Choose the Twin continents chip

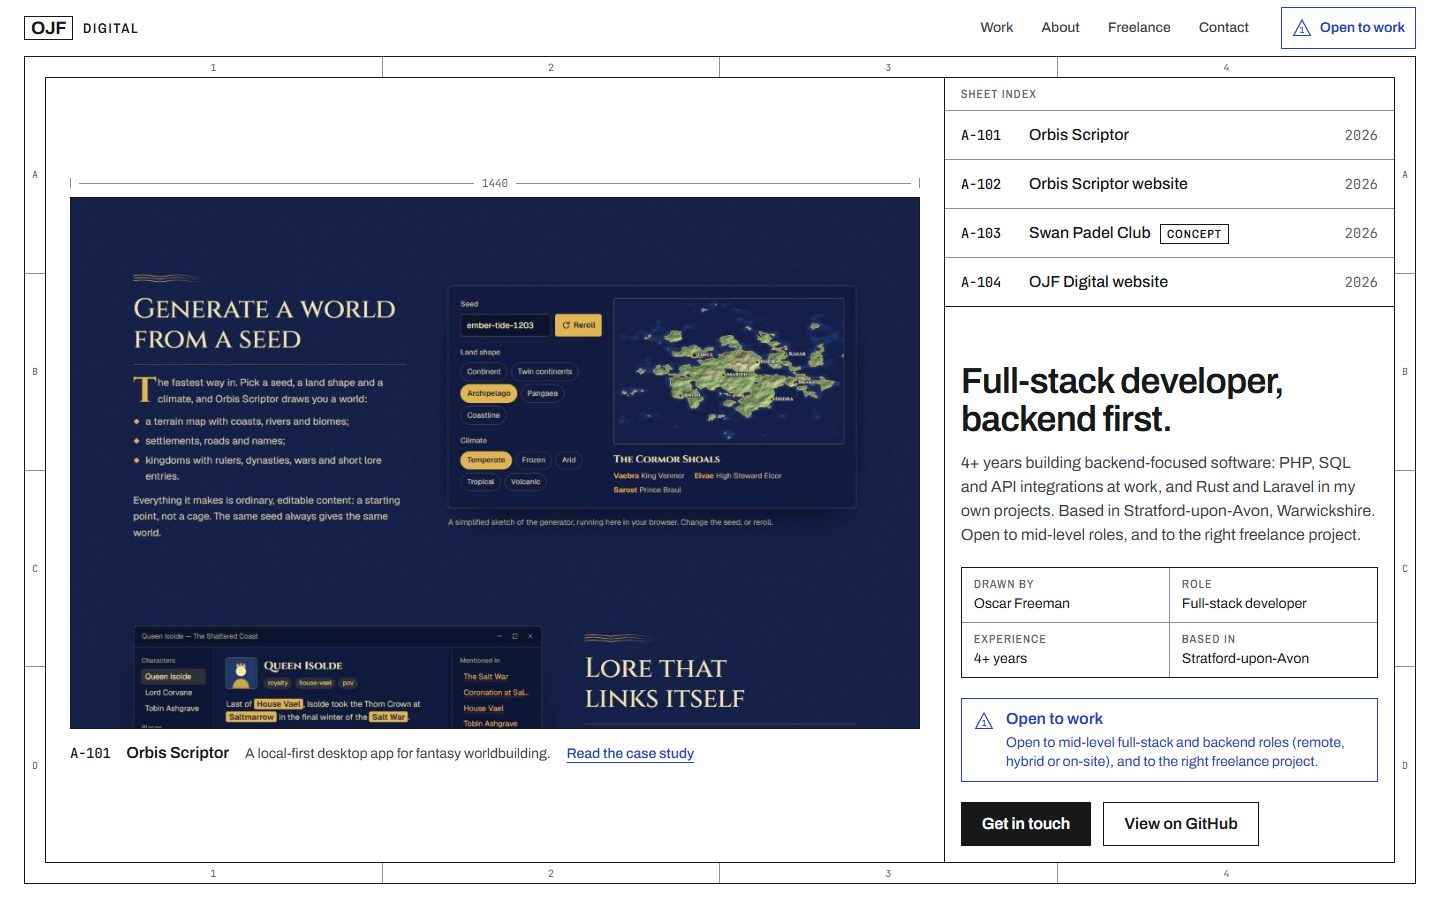click(545, 371)
